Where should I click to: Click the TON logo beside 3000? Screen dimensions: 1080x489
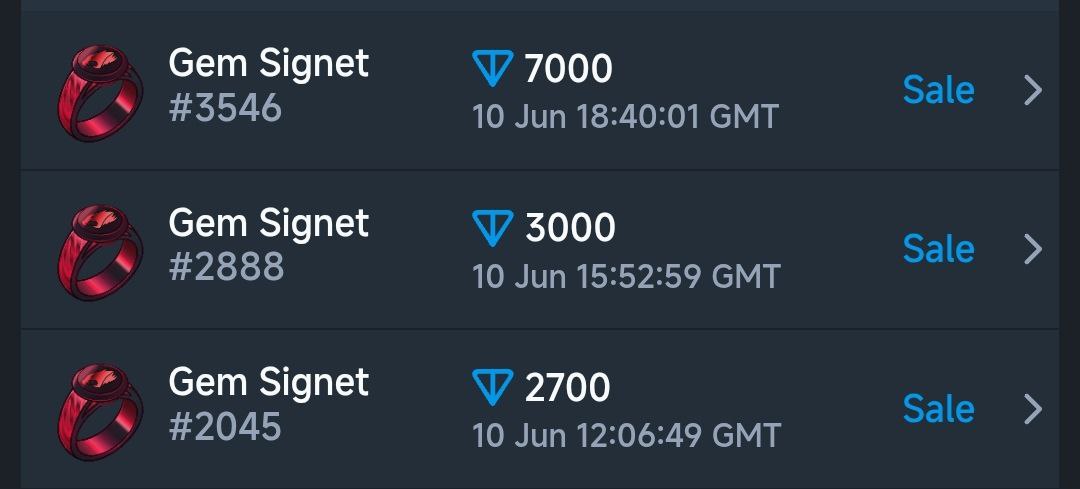(492, 228)
